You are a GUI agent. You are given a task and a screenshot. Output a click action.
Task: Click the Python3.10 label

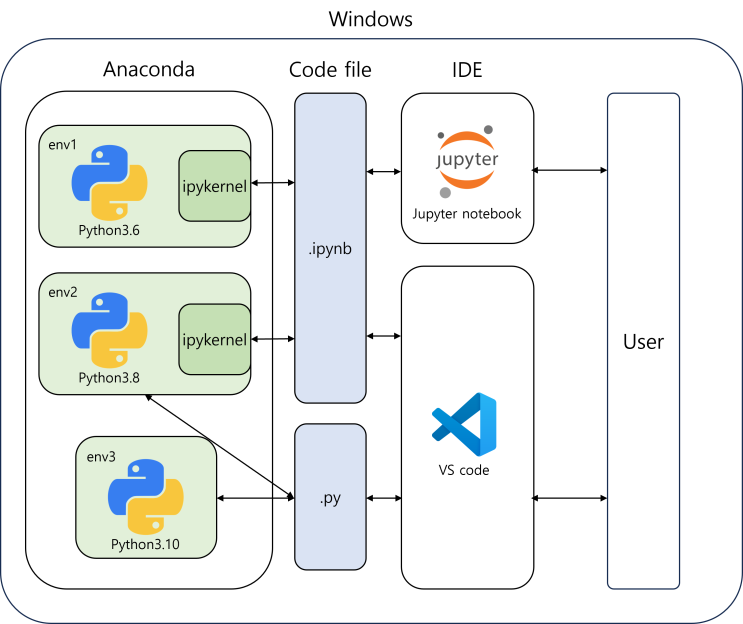(145, 544)
